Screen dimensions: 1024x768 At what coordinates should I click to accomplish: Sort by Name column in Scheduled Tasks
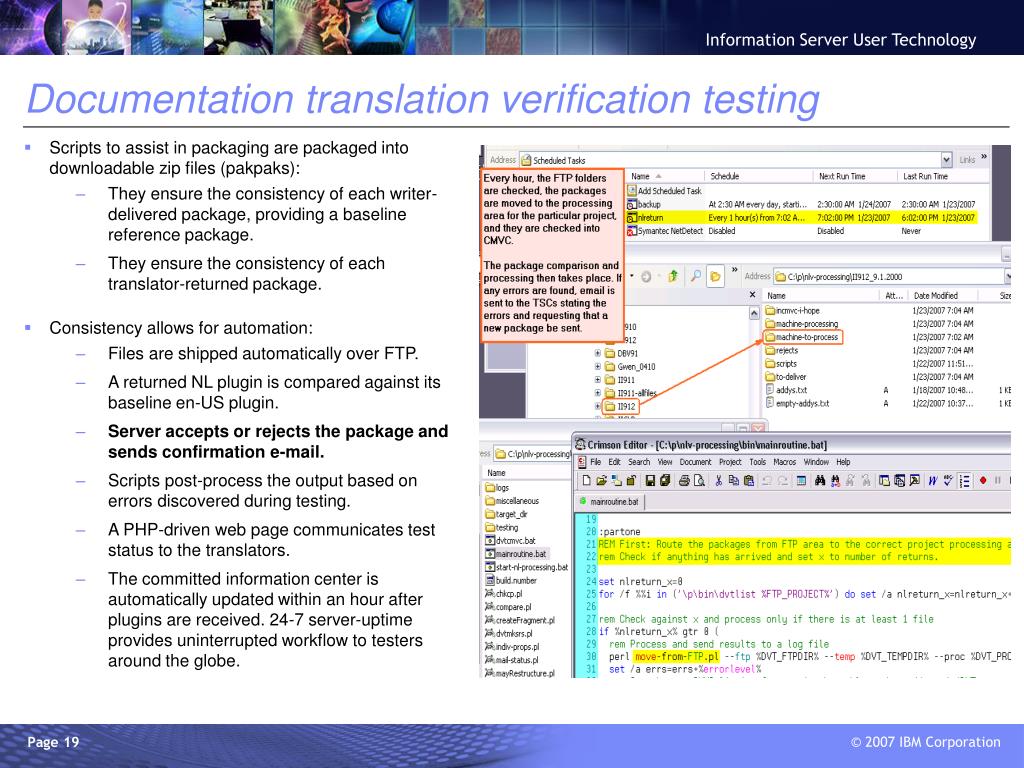click(x=665, y=176)
